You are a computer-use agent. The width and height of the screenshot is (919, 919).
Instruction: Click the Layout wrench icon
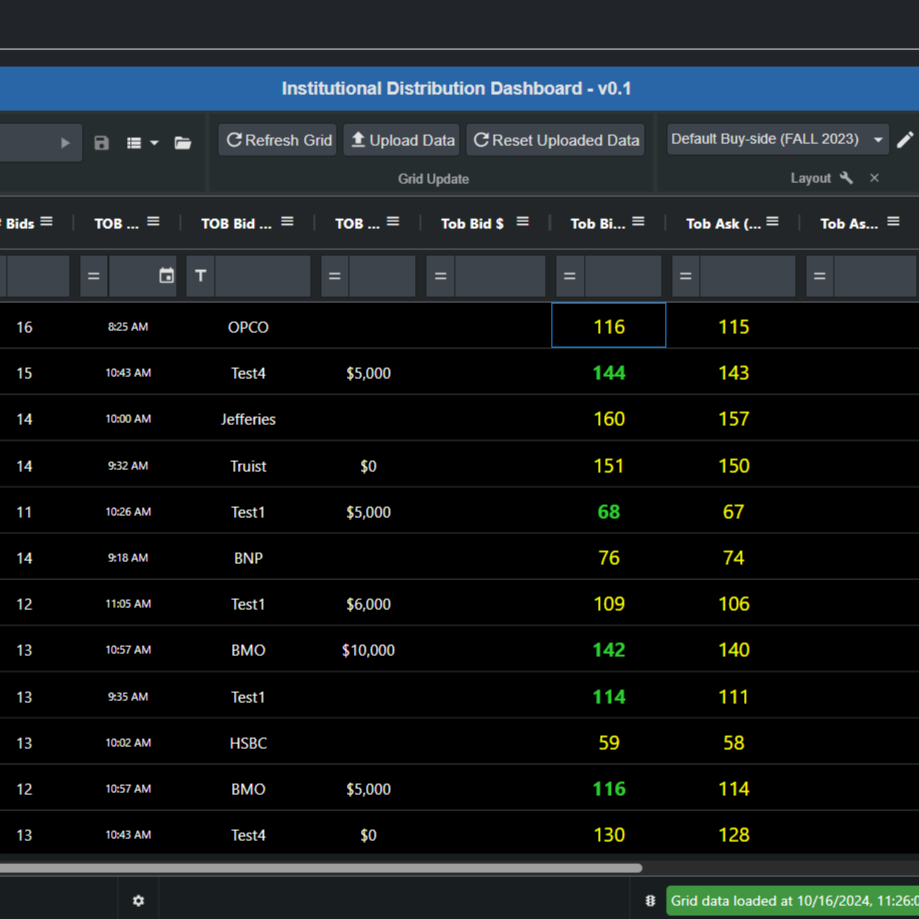tap(846, 178)
